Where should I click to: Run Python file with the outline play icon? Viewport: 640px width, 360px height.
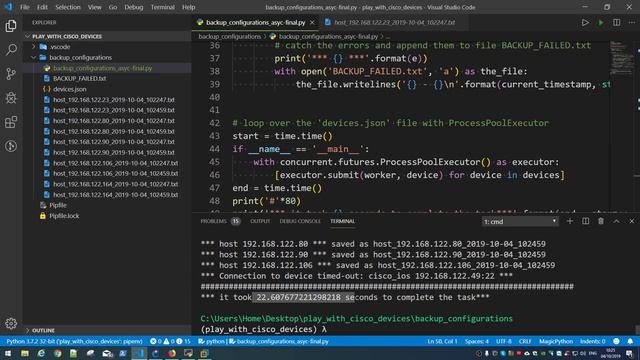pyautogui.click(x=585, y=22)
